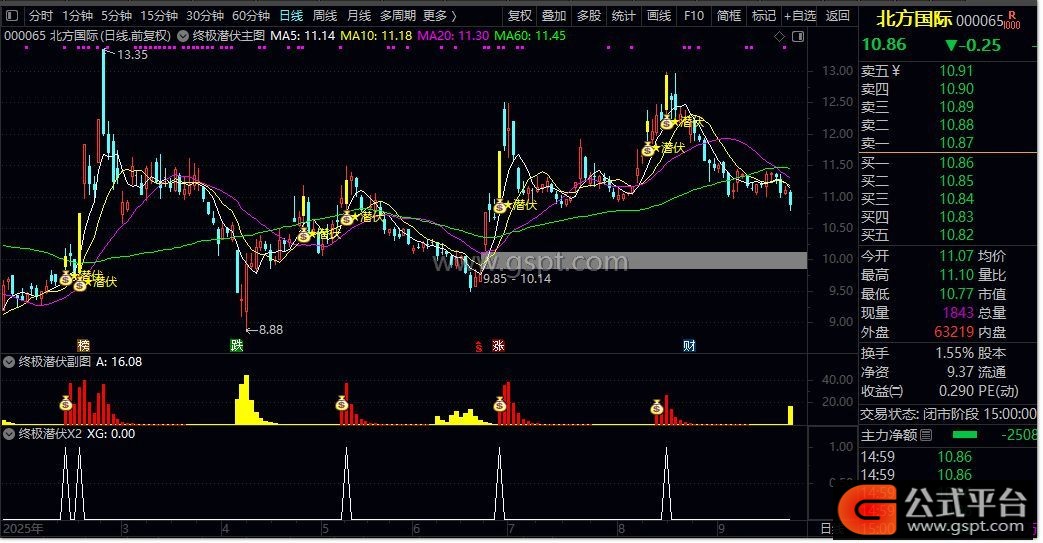Click the 返回 back button
1043x543 pixels.
pyautogui.click(x=837, y=16)
